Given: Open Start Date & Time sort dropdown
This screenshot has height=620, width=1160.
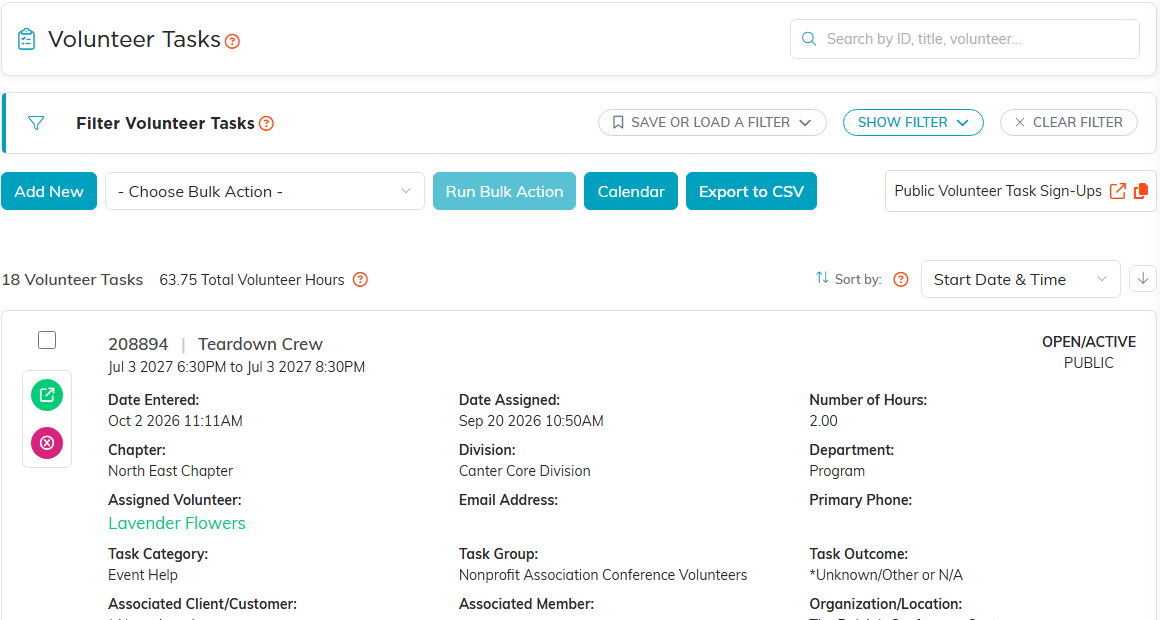Looking at the screenshot, I should pyautogui.click(x=1020, y=280).
